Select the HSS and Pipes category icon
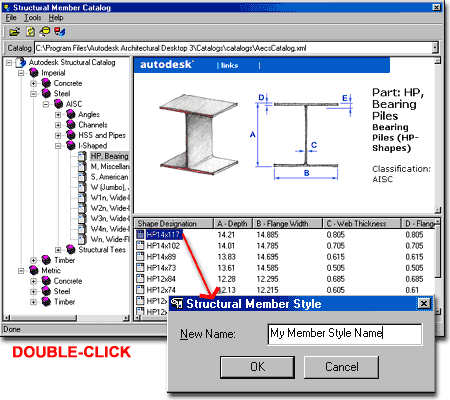 click(71, 135)
